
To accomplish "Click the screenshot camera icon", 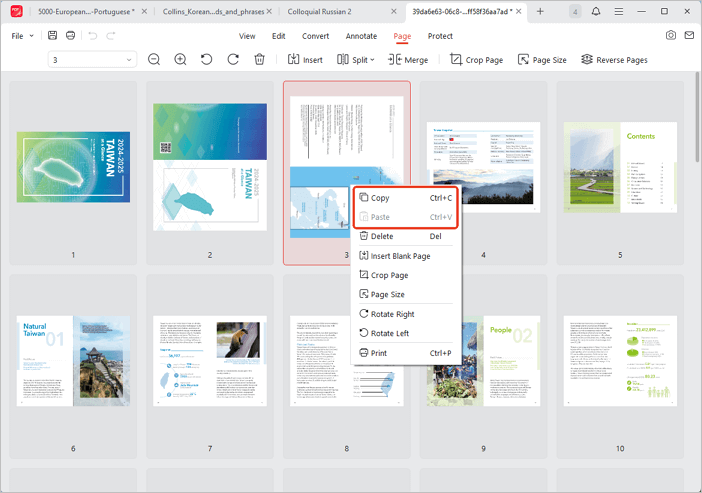I will [x=671, y=36].
